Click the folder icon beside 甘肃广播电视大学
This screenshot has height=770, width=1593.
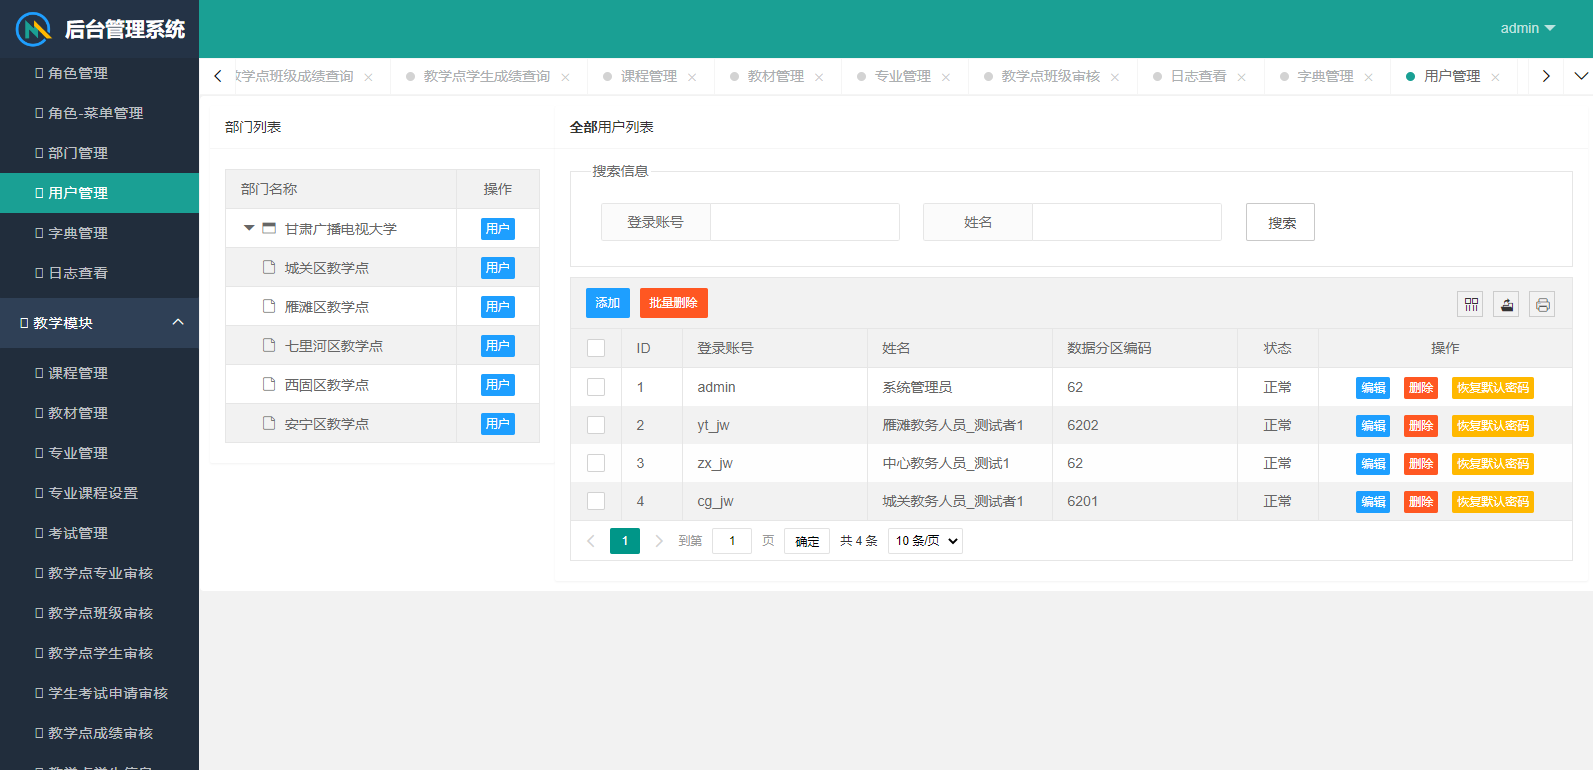point(269,228)
